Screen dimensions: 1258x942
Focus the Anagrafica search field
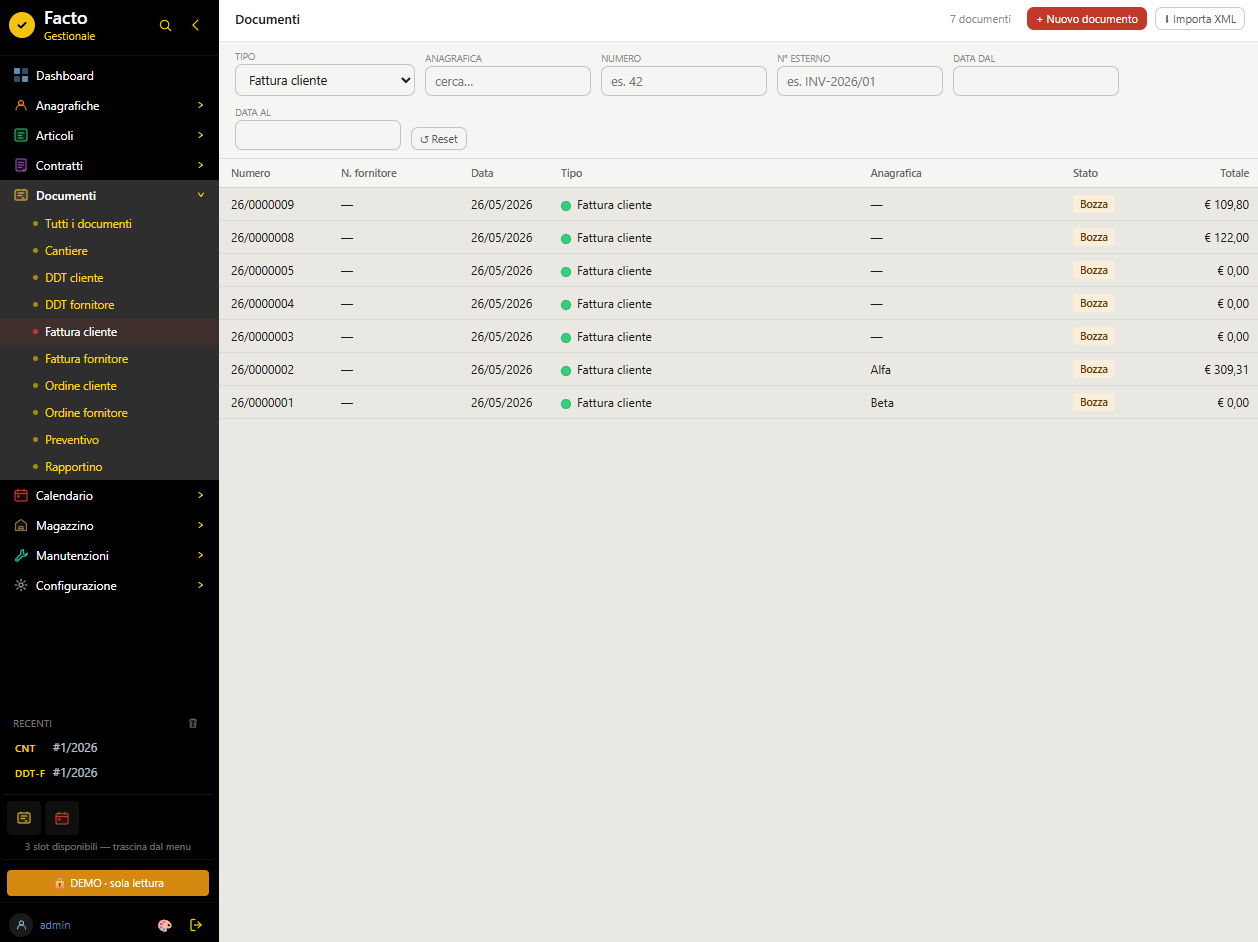point(508,81)
